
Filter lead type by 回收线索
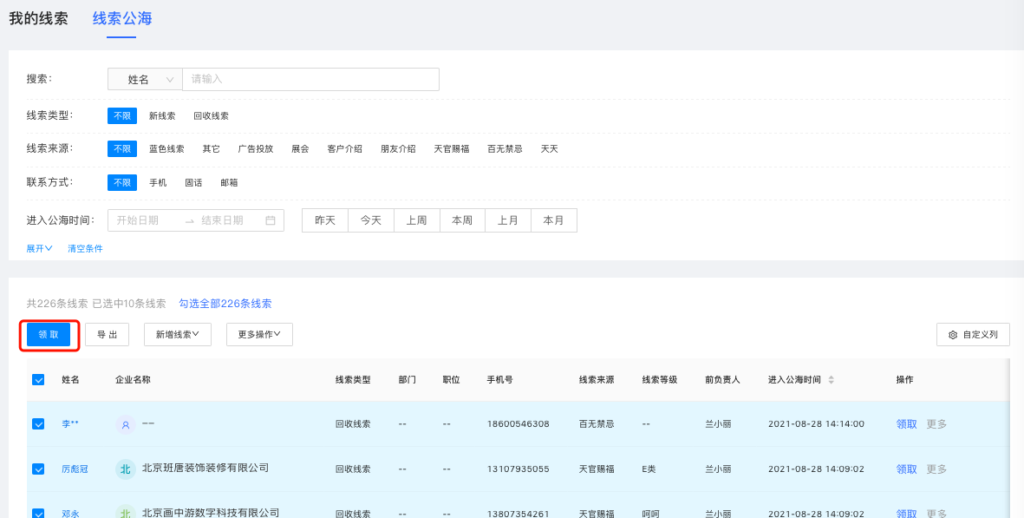(x=211, y=116)
